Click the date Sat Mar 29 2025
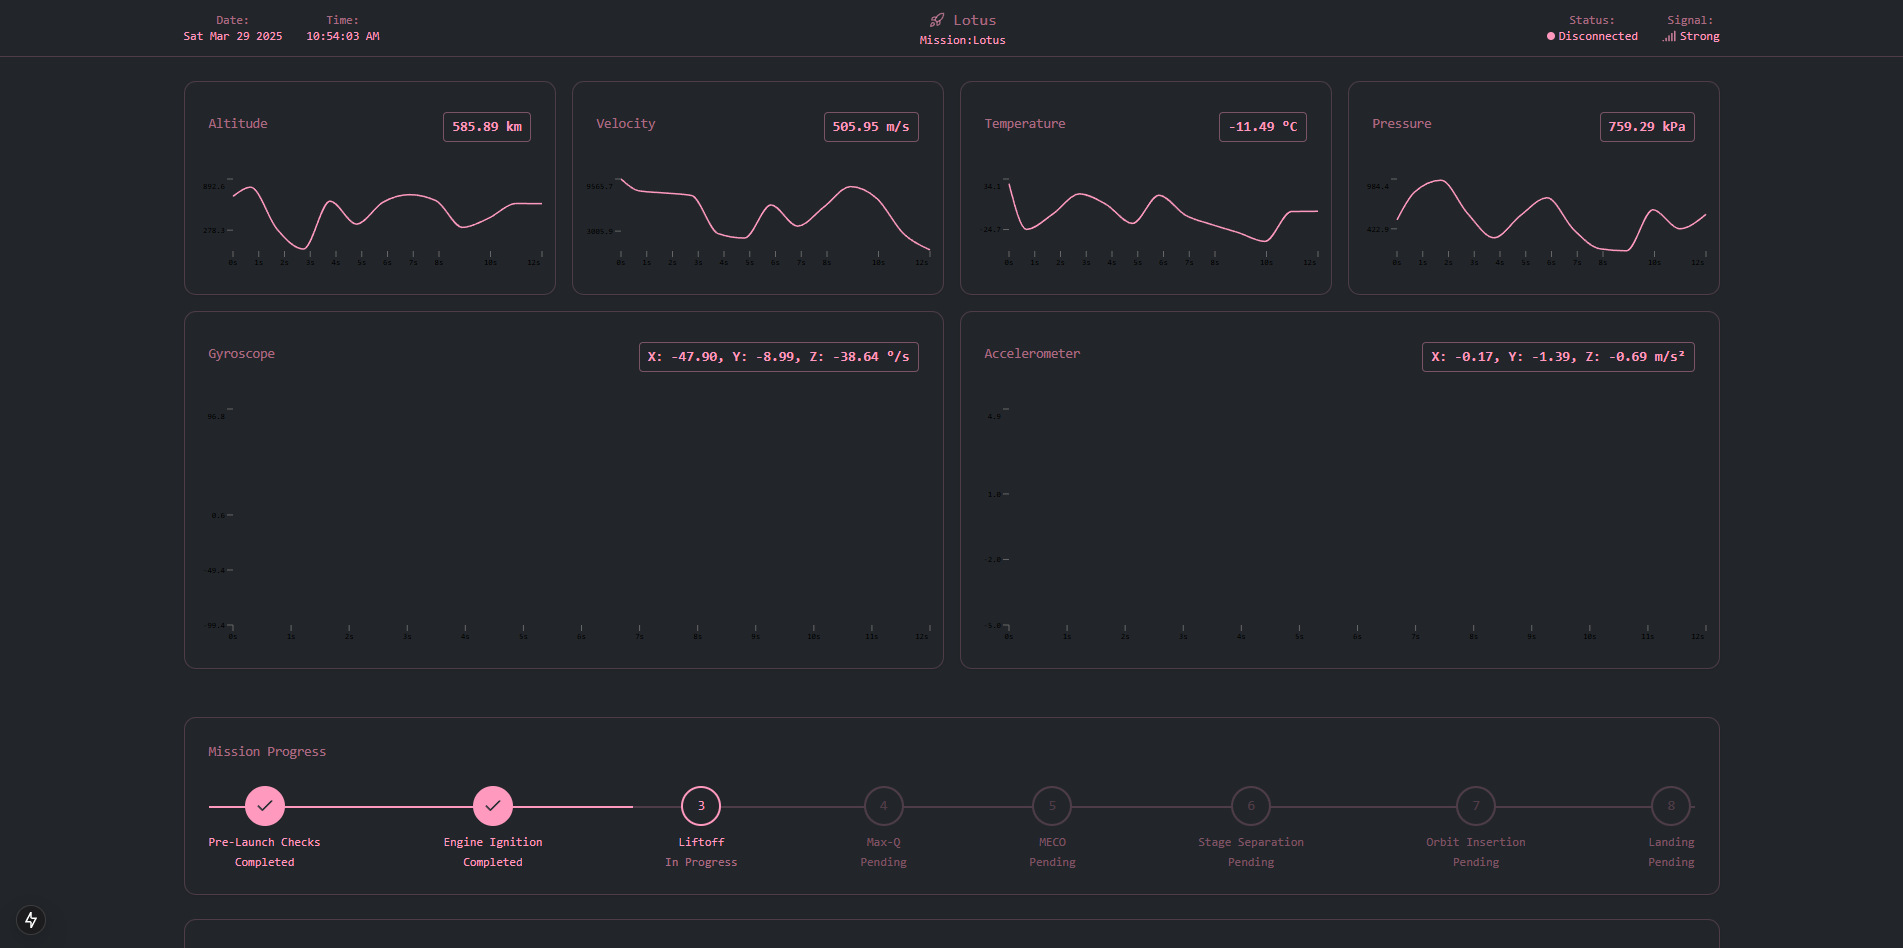The width and height of the screenshot is (1903, 948). (233, 36)
